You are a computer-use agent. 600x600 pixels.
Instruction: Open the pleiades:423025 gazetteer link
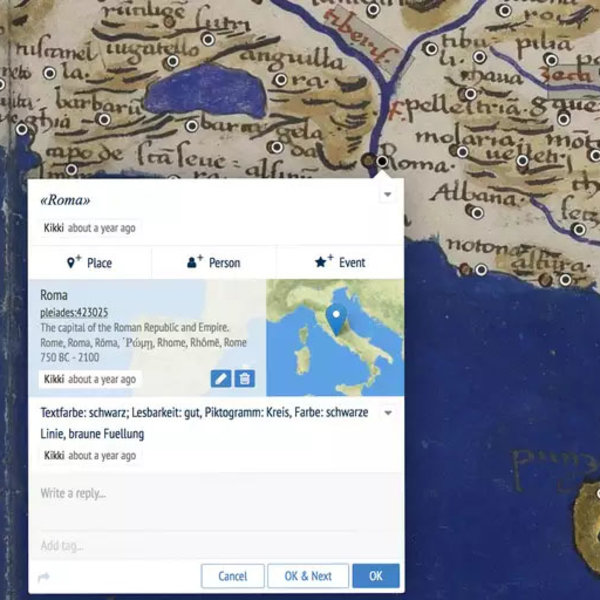tap(74, 313)
